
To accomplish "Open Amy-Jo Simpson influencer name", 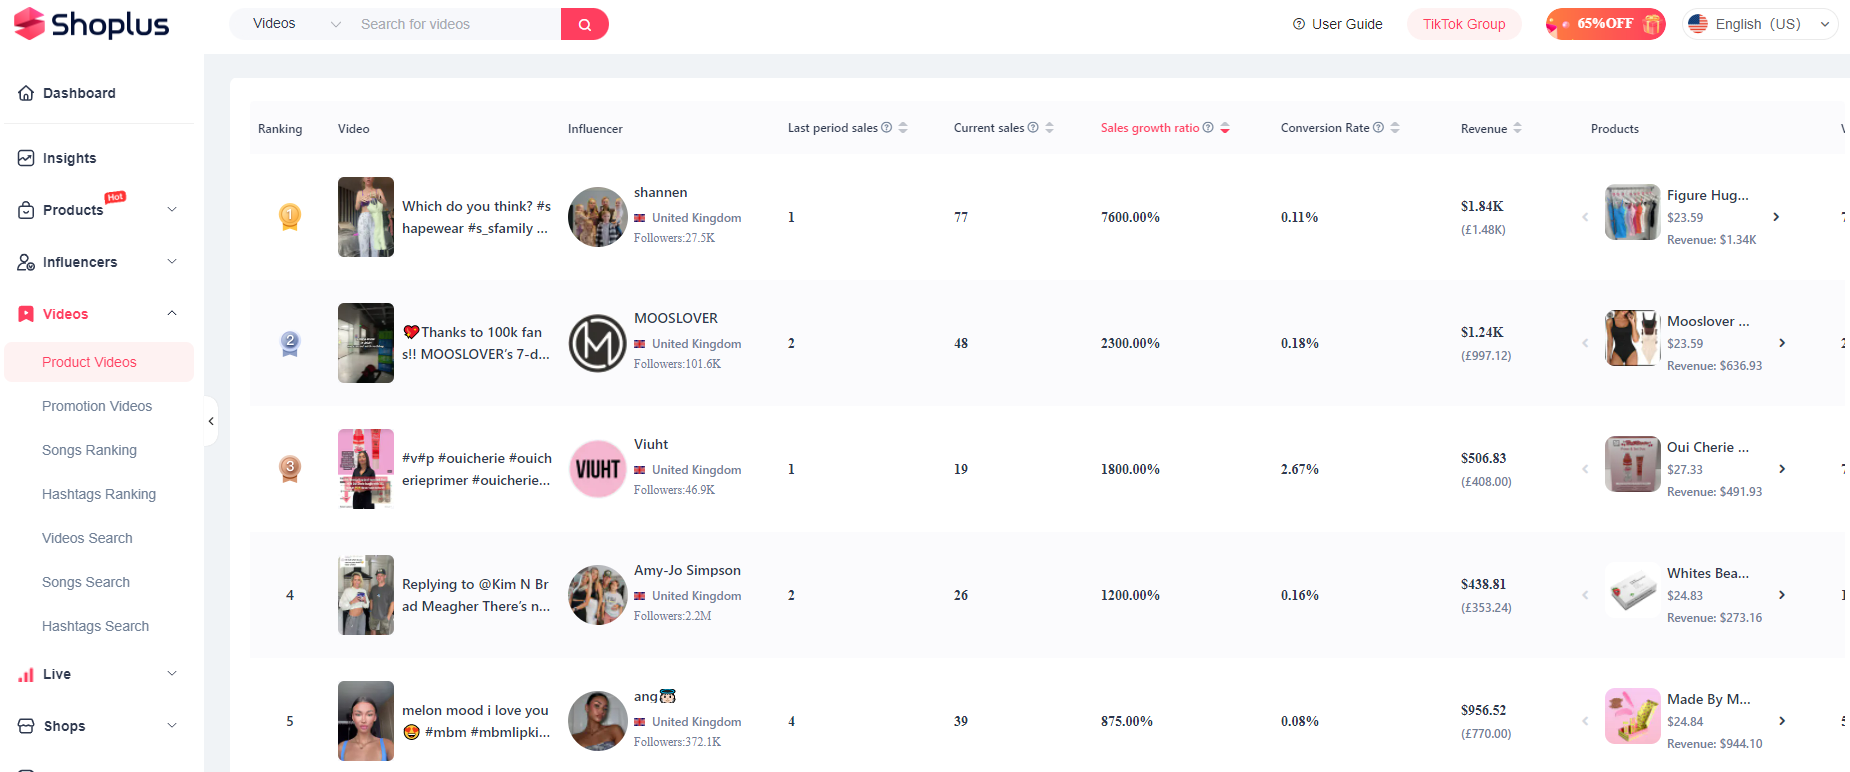I will click(x=687, y=570).
